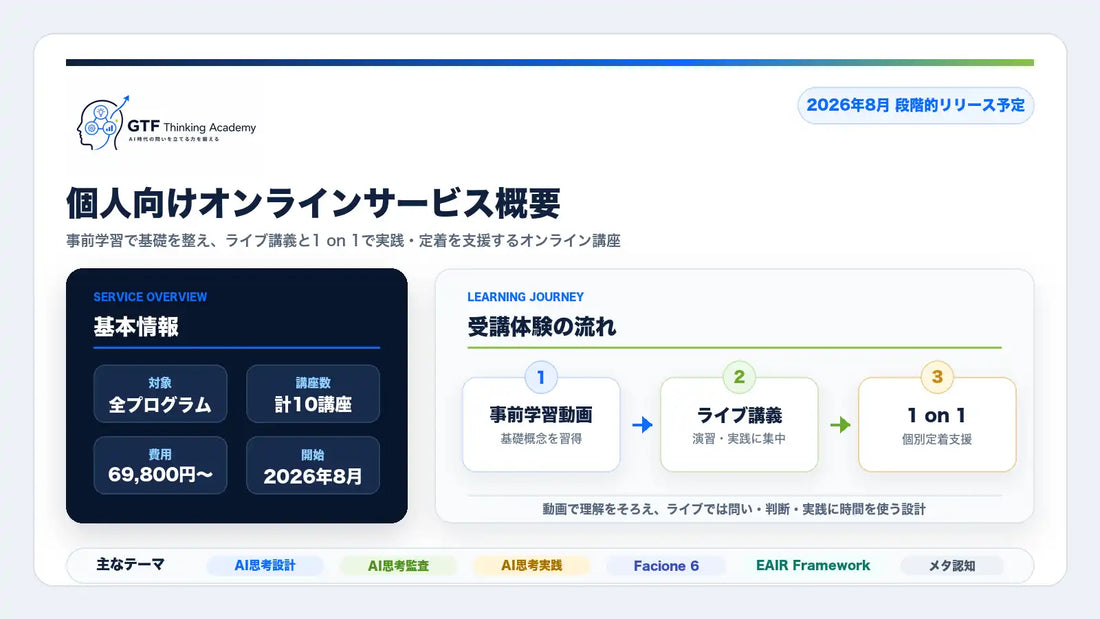Open the 事前学習動画 step card

[541, 425]
